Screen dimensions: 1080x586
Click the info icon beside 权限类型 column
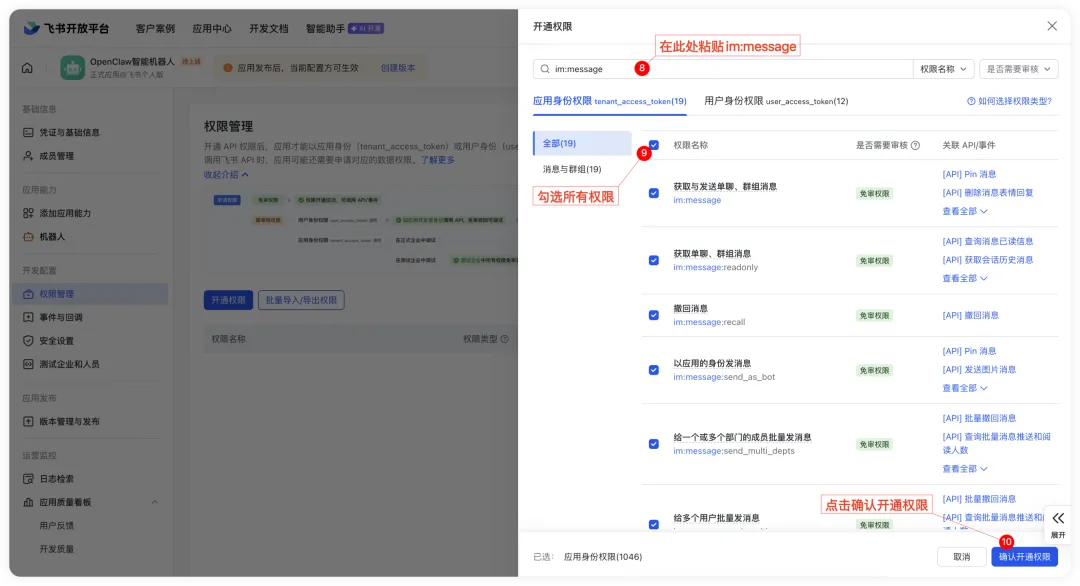click(504, 339)
